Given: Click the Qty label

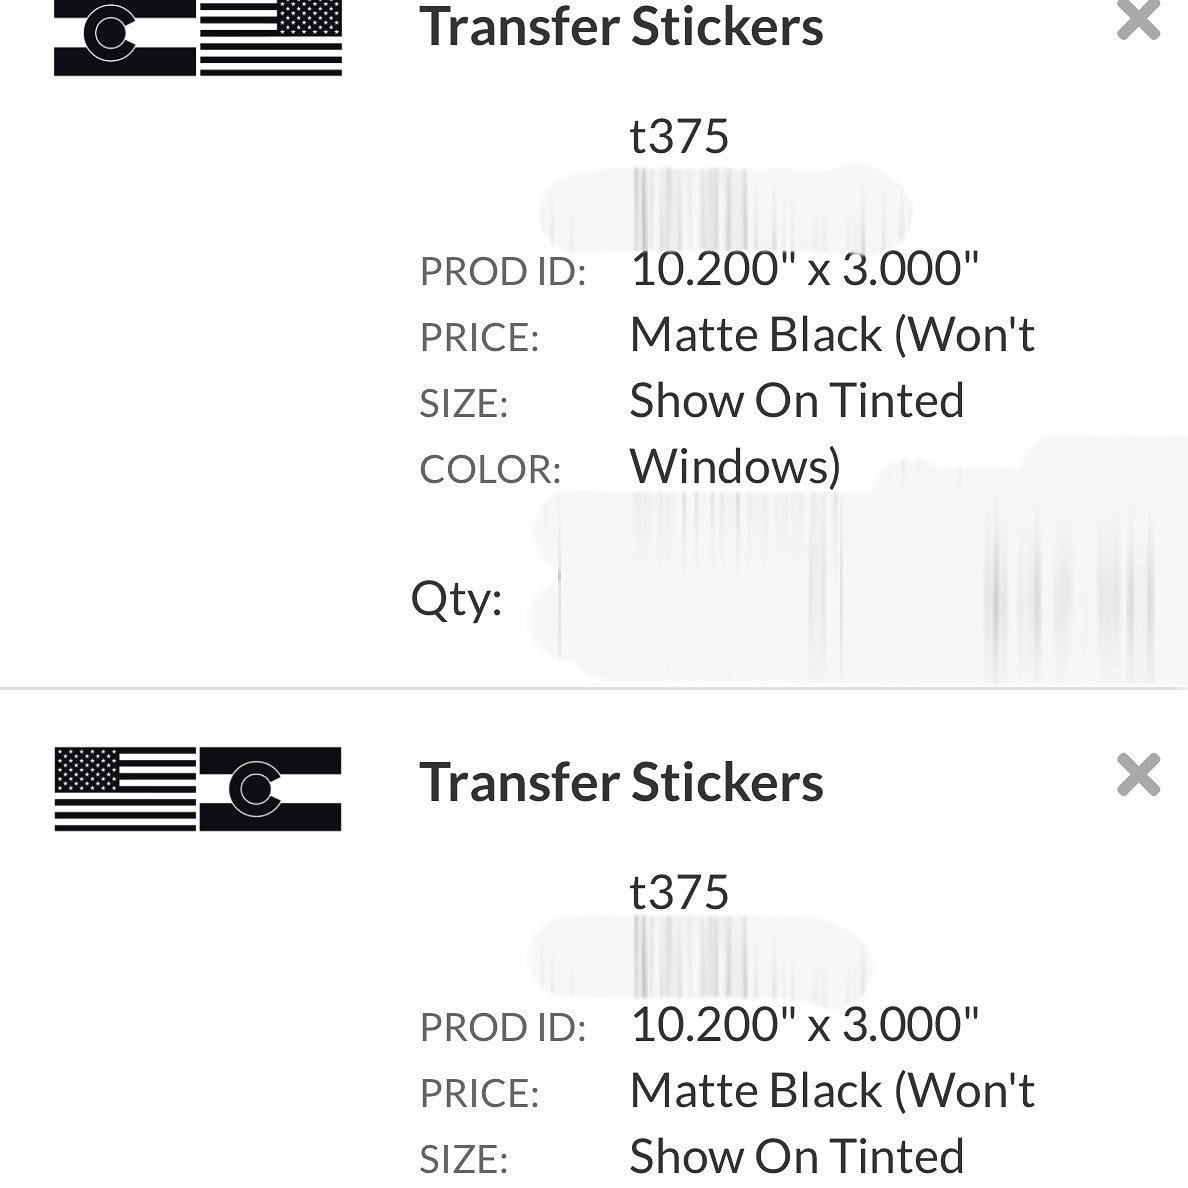Looking at the screenshot, I should click(x=456, y=600).
